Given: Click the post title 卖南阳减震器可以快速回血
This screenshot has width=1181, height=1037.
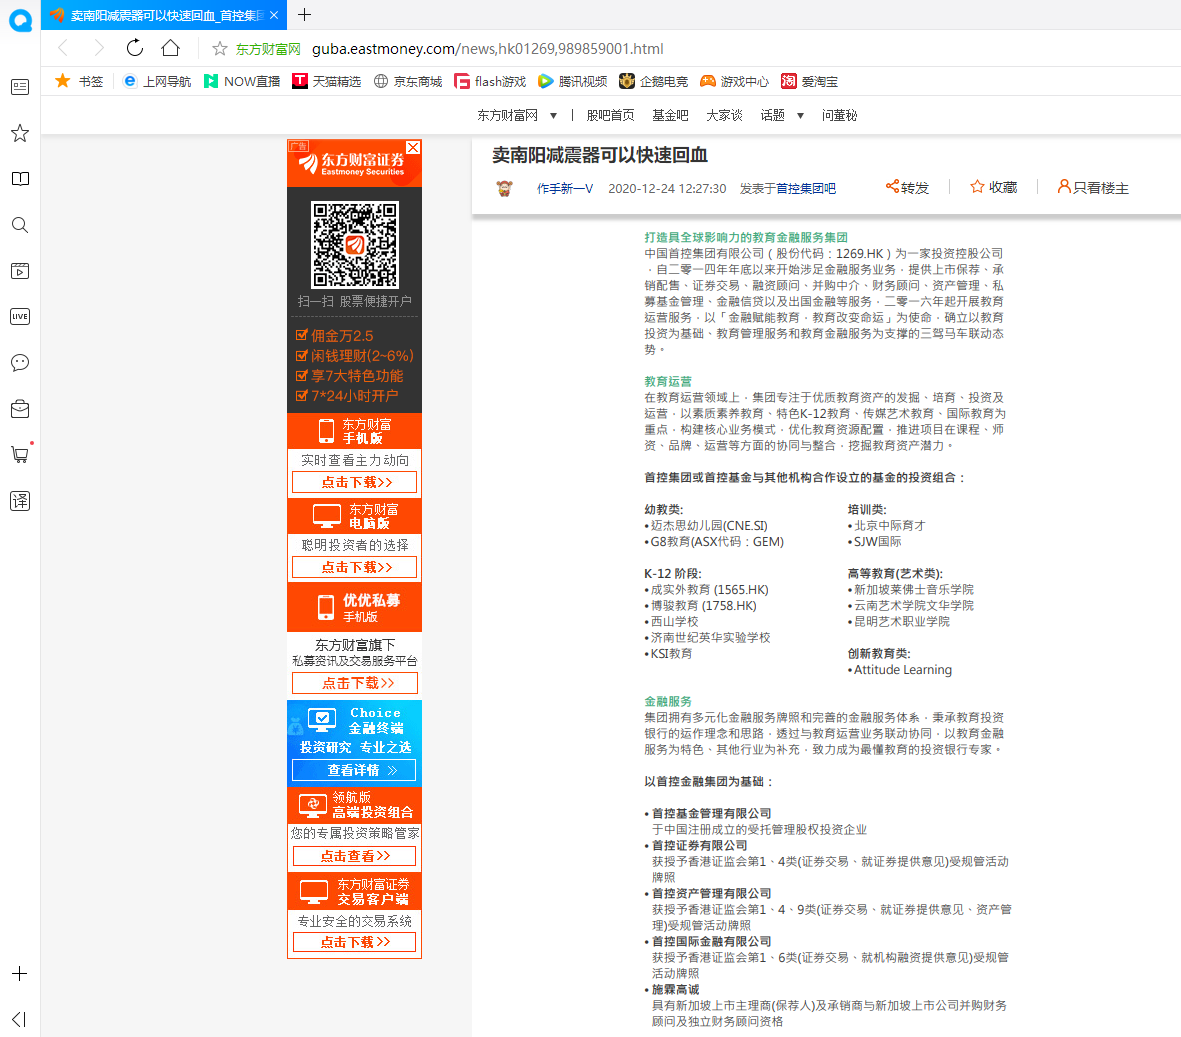Looking at the screenshot, I should (600, 155).
